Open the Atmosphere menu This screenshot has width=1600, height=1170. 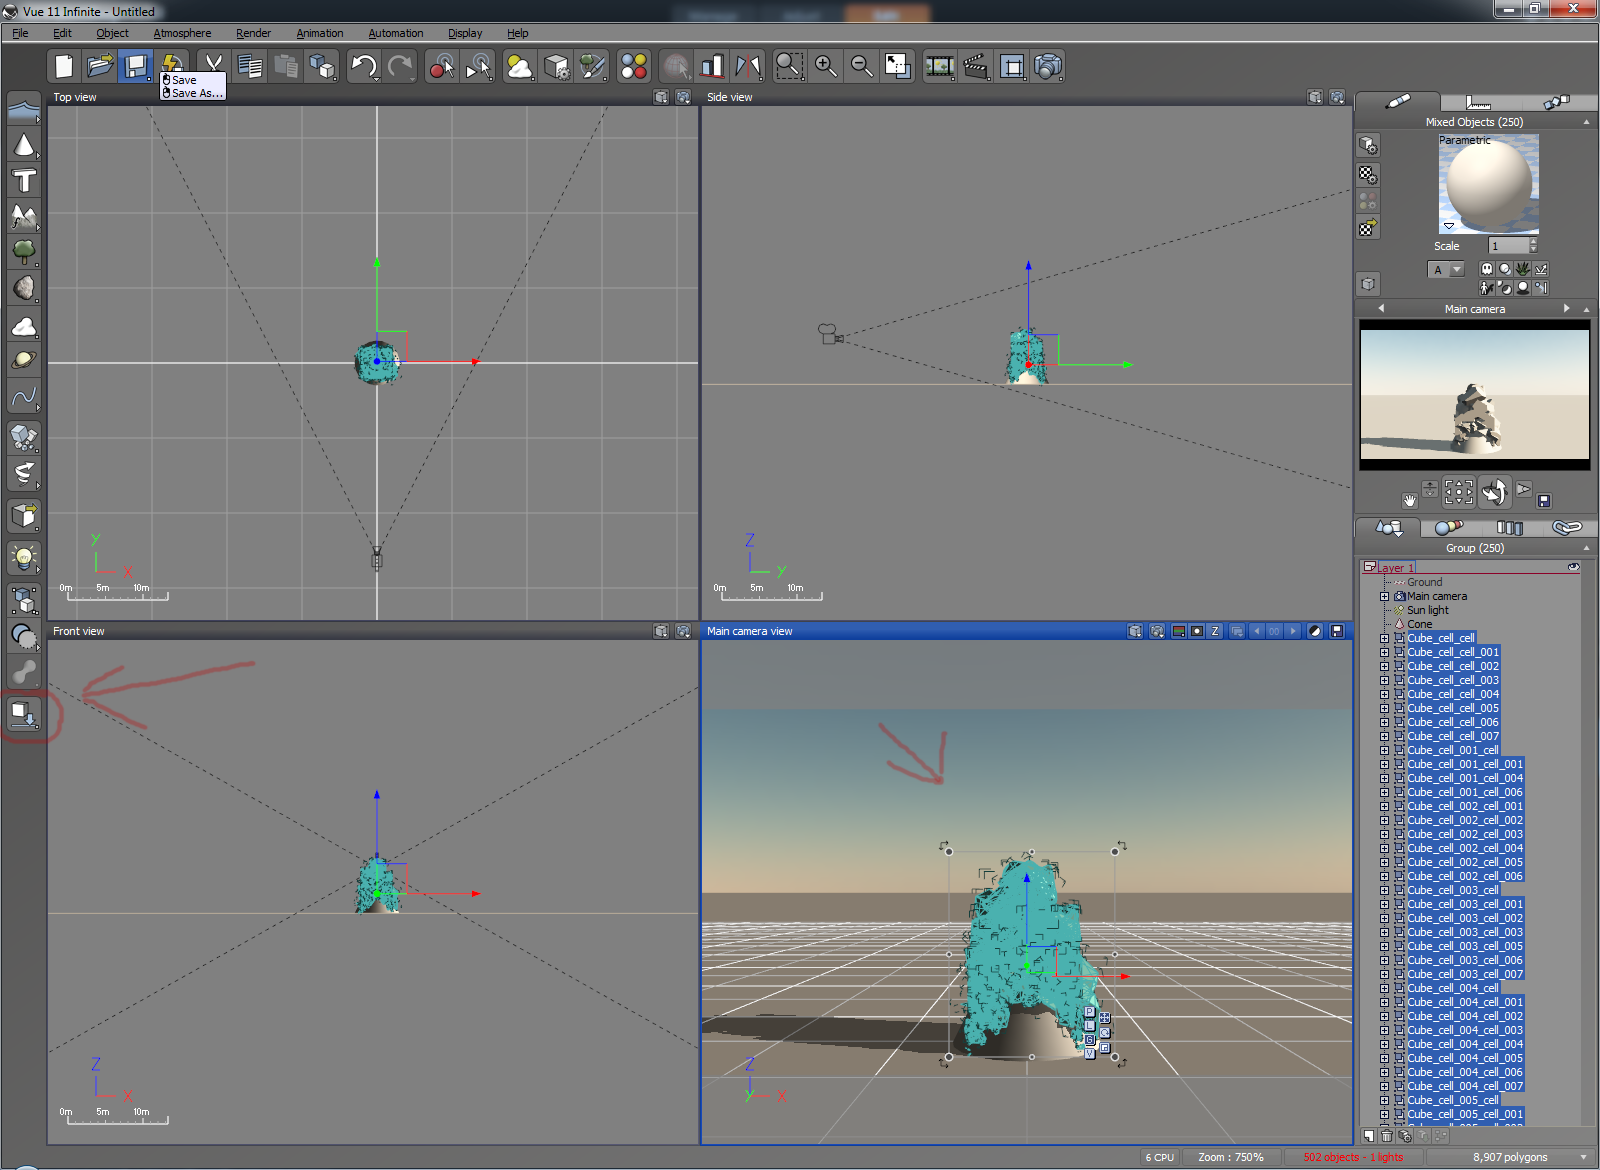click(x=182, y=33)
